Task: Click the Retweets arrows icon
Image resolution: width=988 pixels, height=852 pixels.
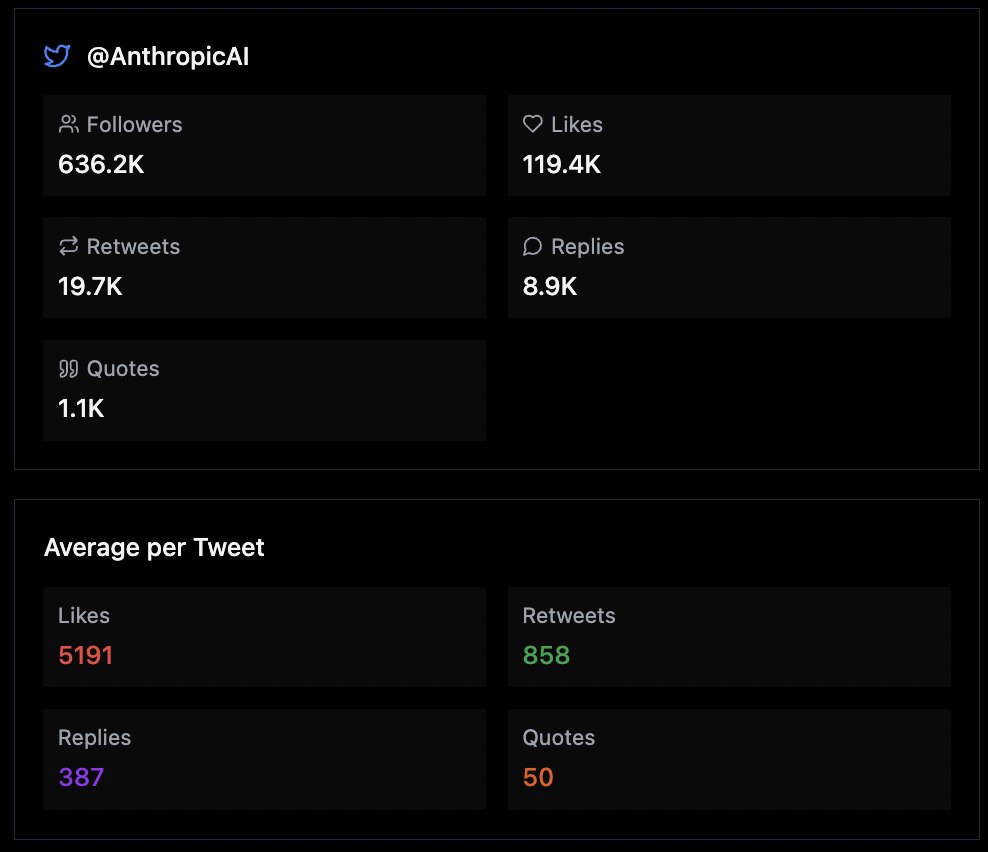Action: coord(68,246)
